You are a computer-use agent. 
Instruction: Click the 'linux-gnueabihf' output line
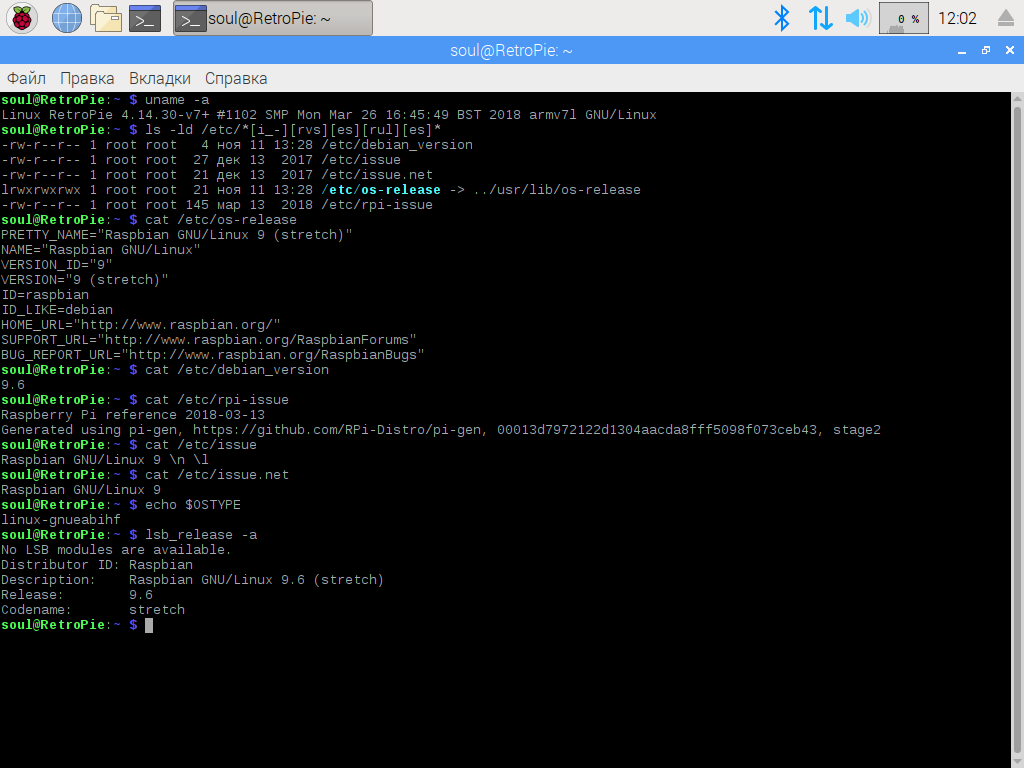[x=61, y=520]
